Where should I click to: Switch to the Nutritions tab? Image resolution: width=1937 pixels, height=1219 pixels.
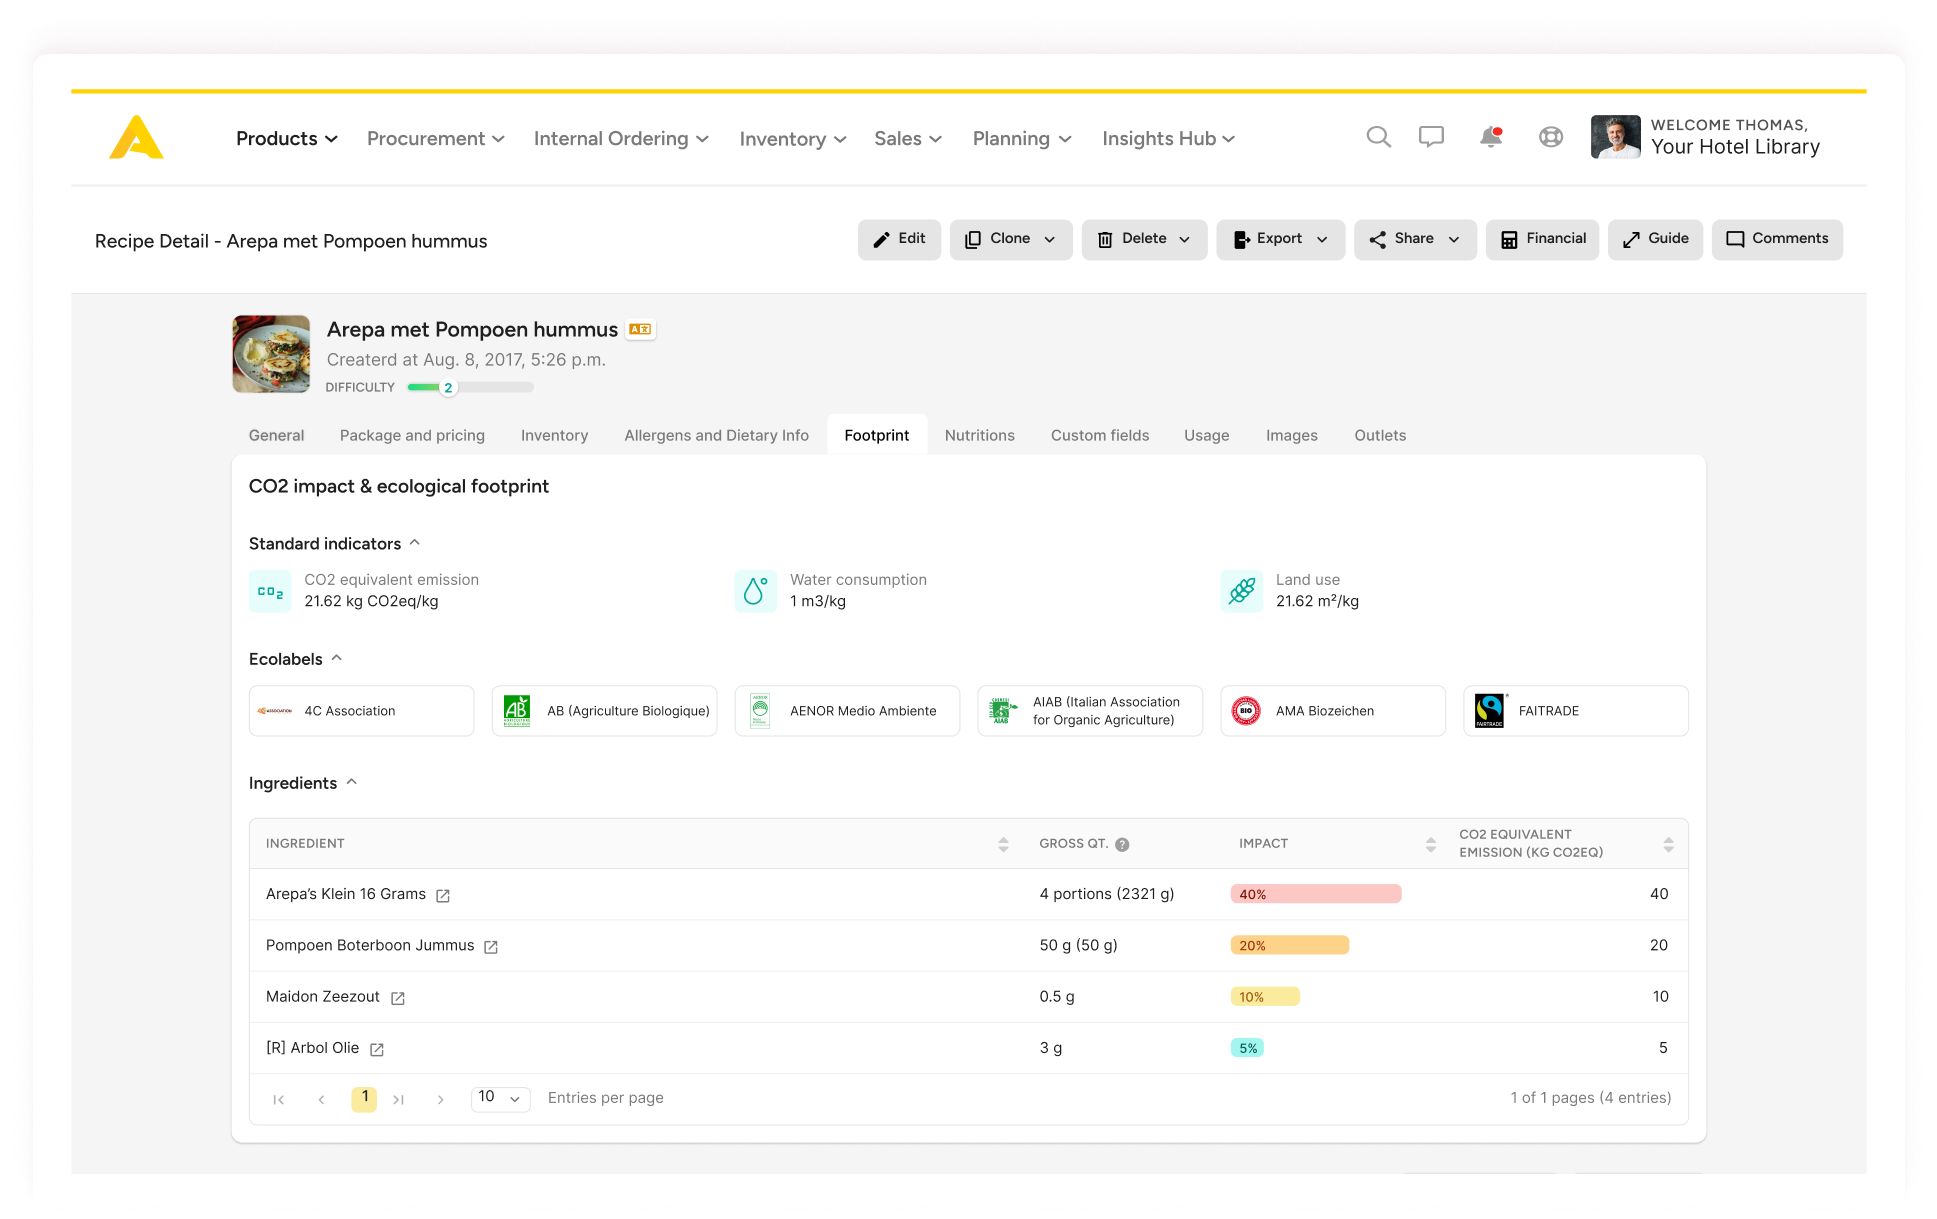[978, 435]
